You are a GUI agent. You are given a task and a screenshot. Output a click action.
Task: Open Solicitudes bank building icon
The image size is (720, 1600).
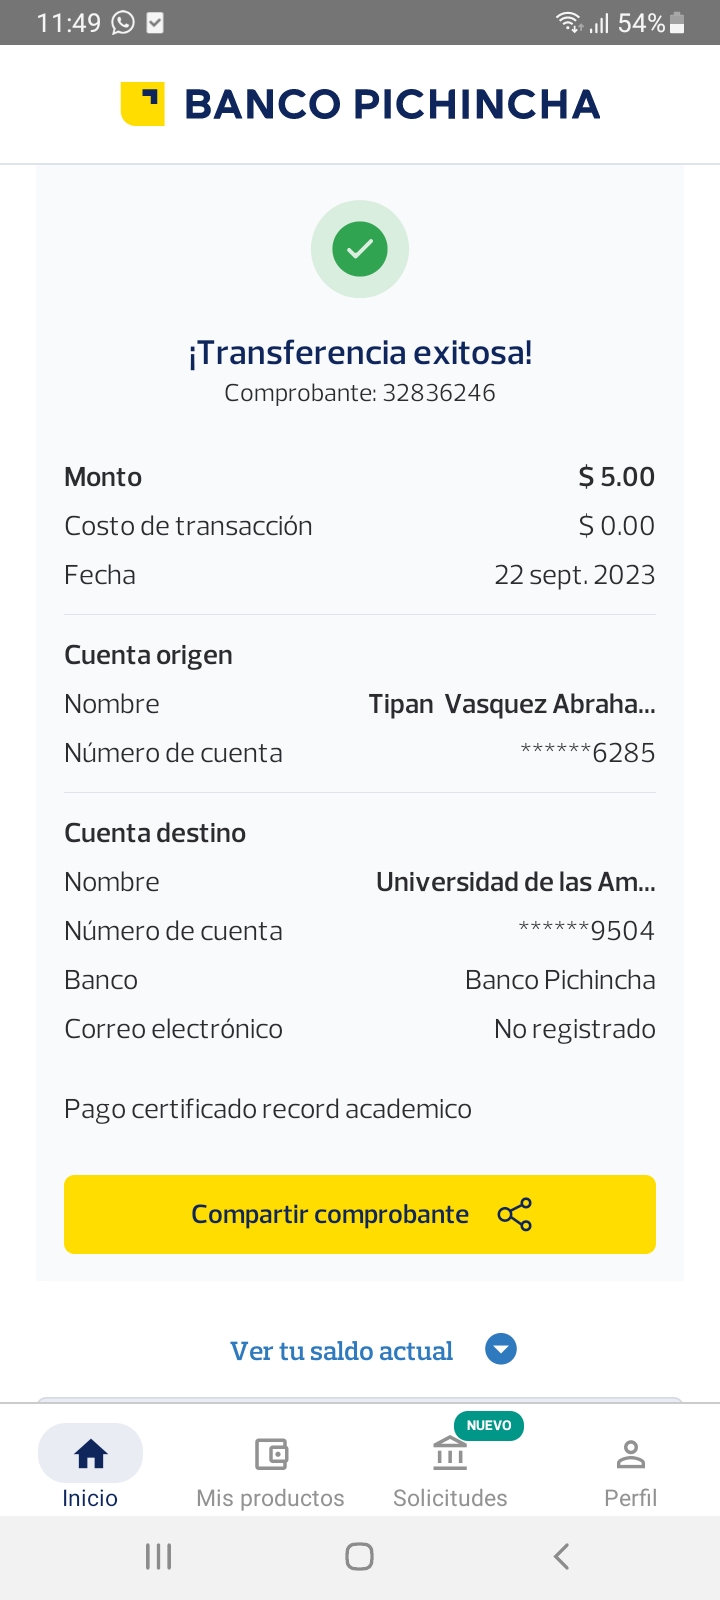click(450, 1453)
